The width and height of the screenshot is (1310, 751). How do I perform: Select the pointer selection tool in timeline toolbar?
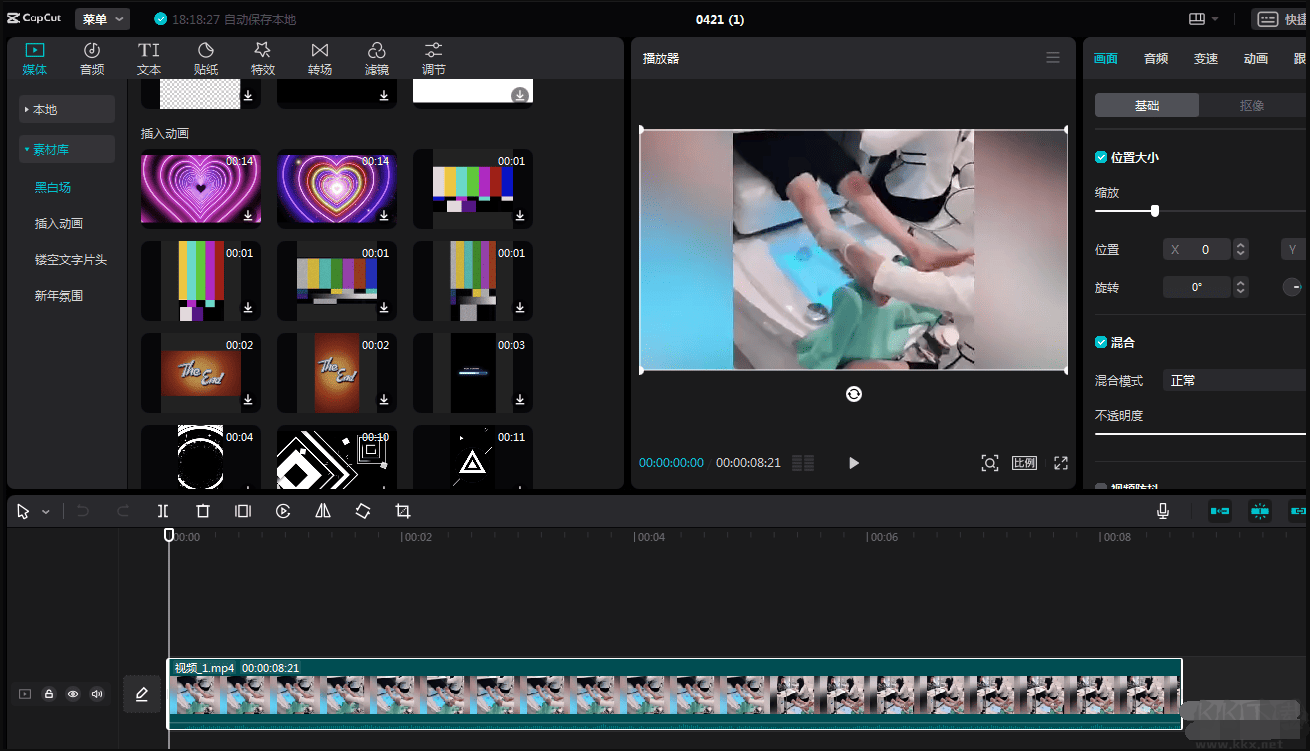click(24, 511)
